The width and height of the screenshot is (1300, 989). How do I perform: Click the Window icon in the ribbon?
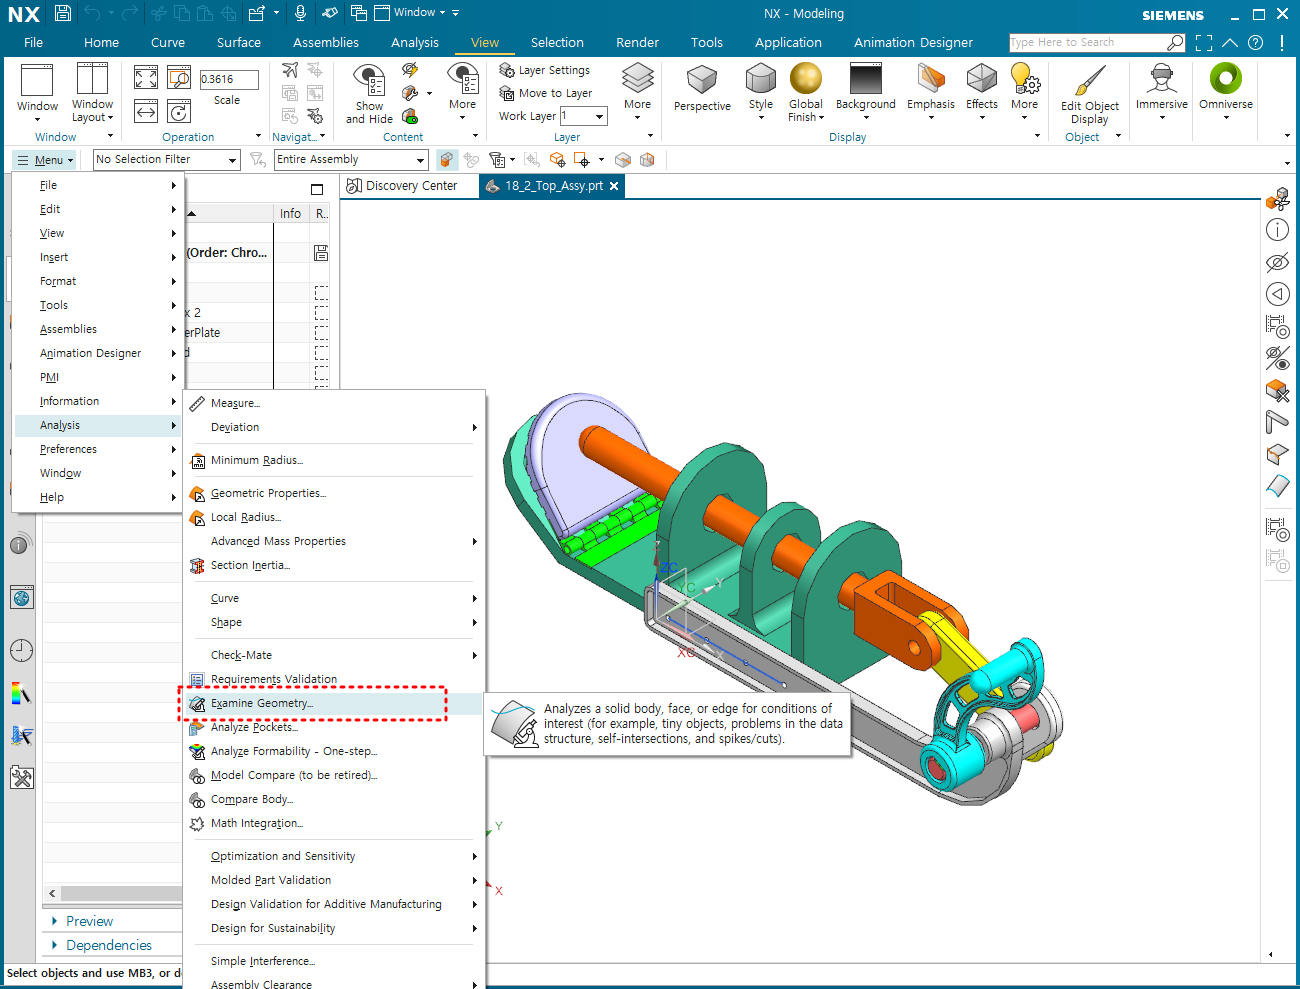tap(37, 79)
